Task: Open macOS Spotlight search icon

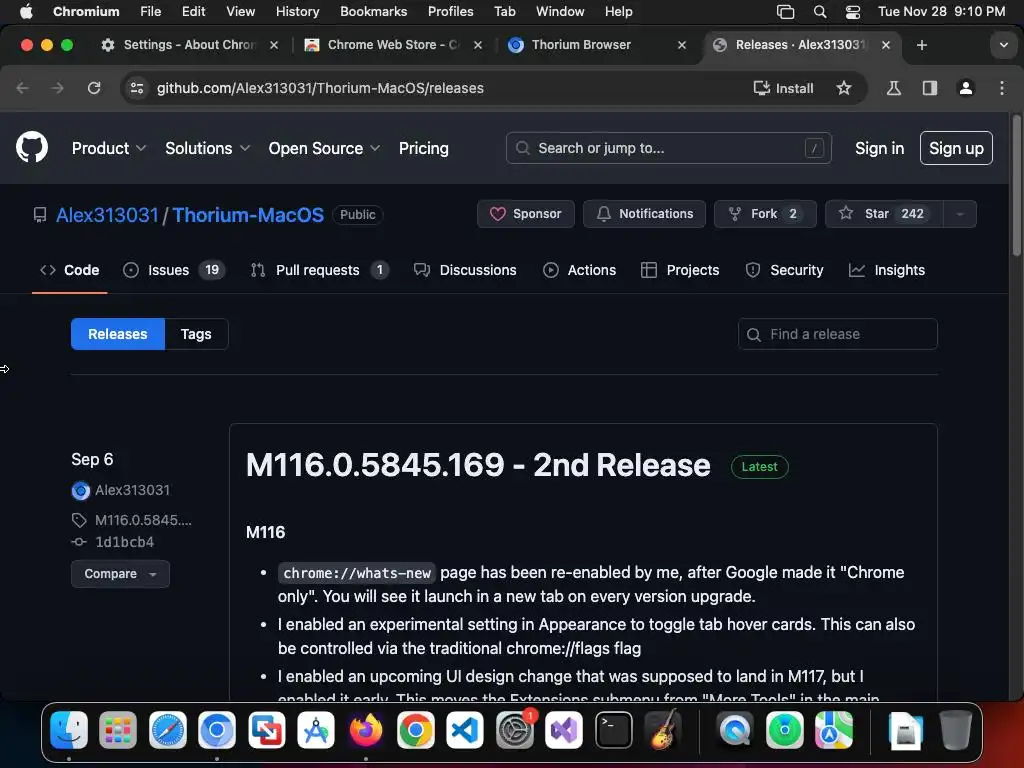Action: point(820,12)
